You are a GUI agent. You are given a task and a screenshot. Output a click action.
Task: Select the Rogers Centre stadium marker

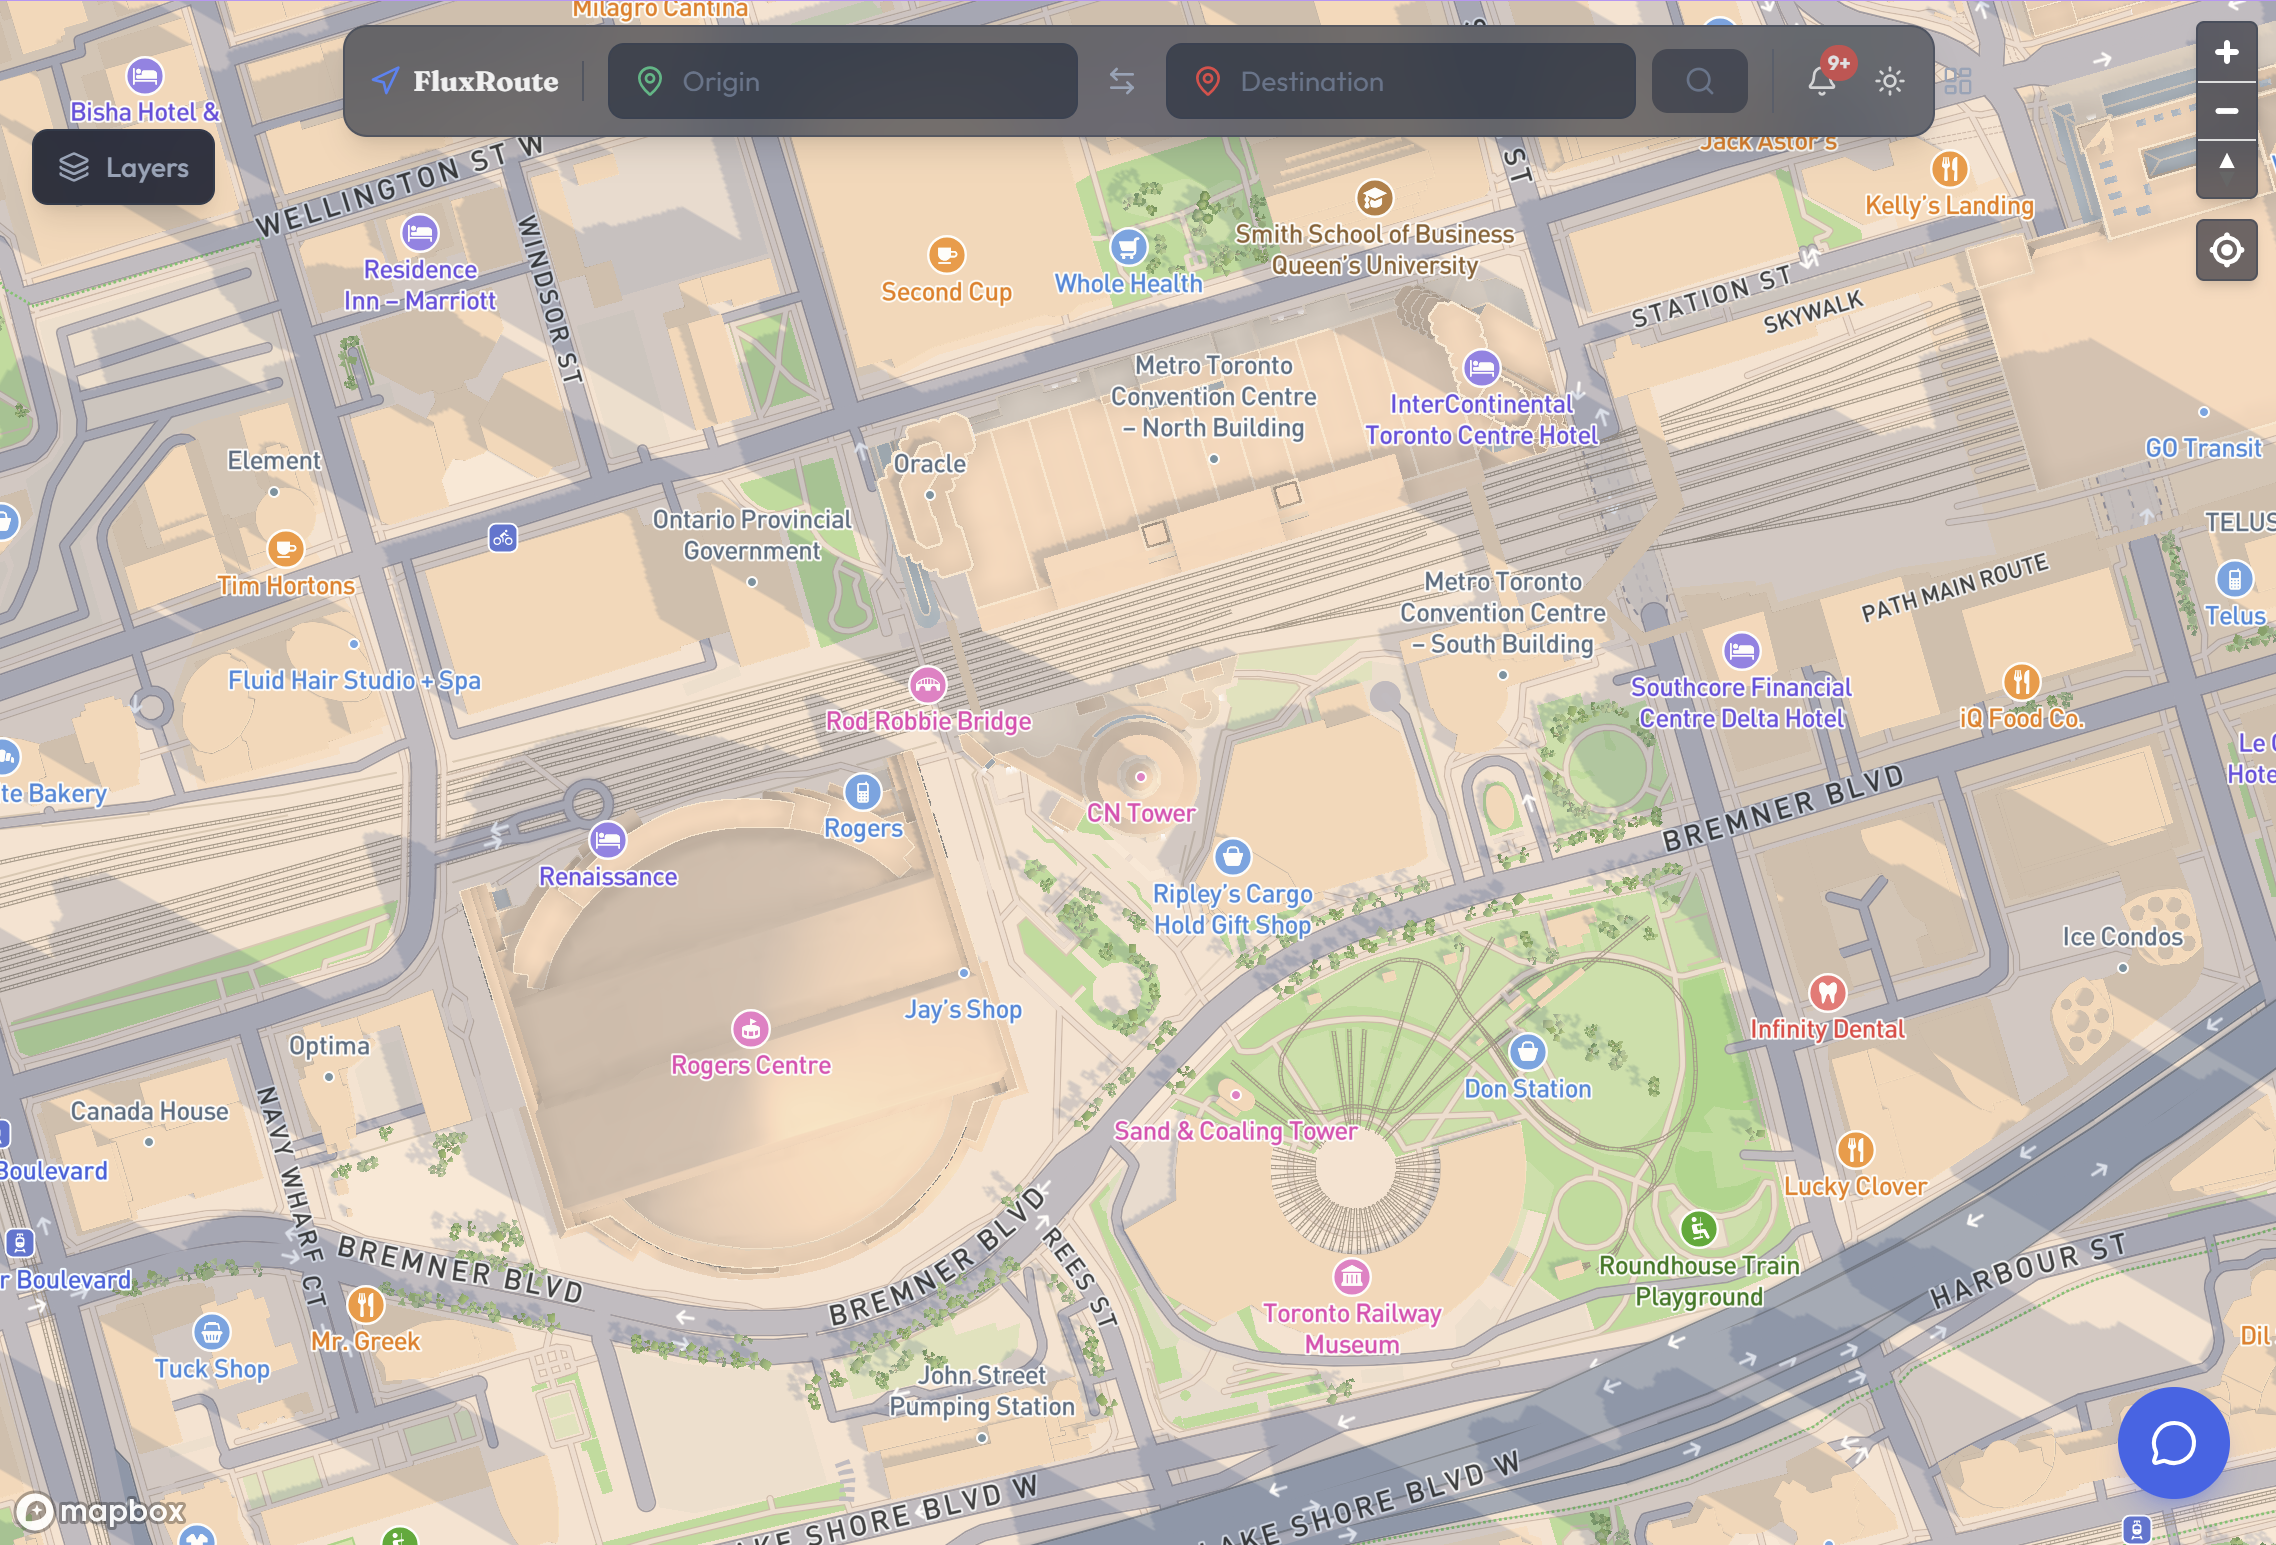tap(751, 1028)
